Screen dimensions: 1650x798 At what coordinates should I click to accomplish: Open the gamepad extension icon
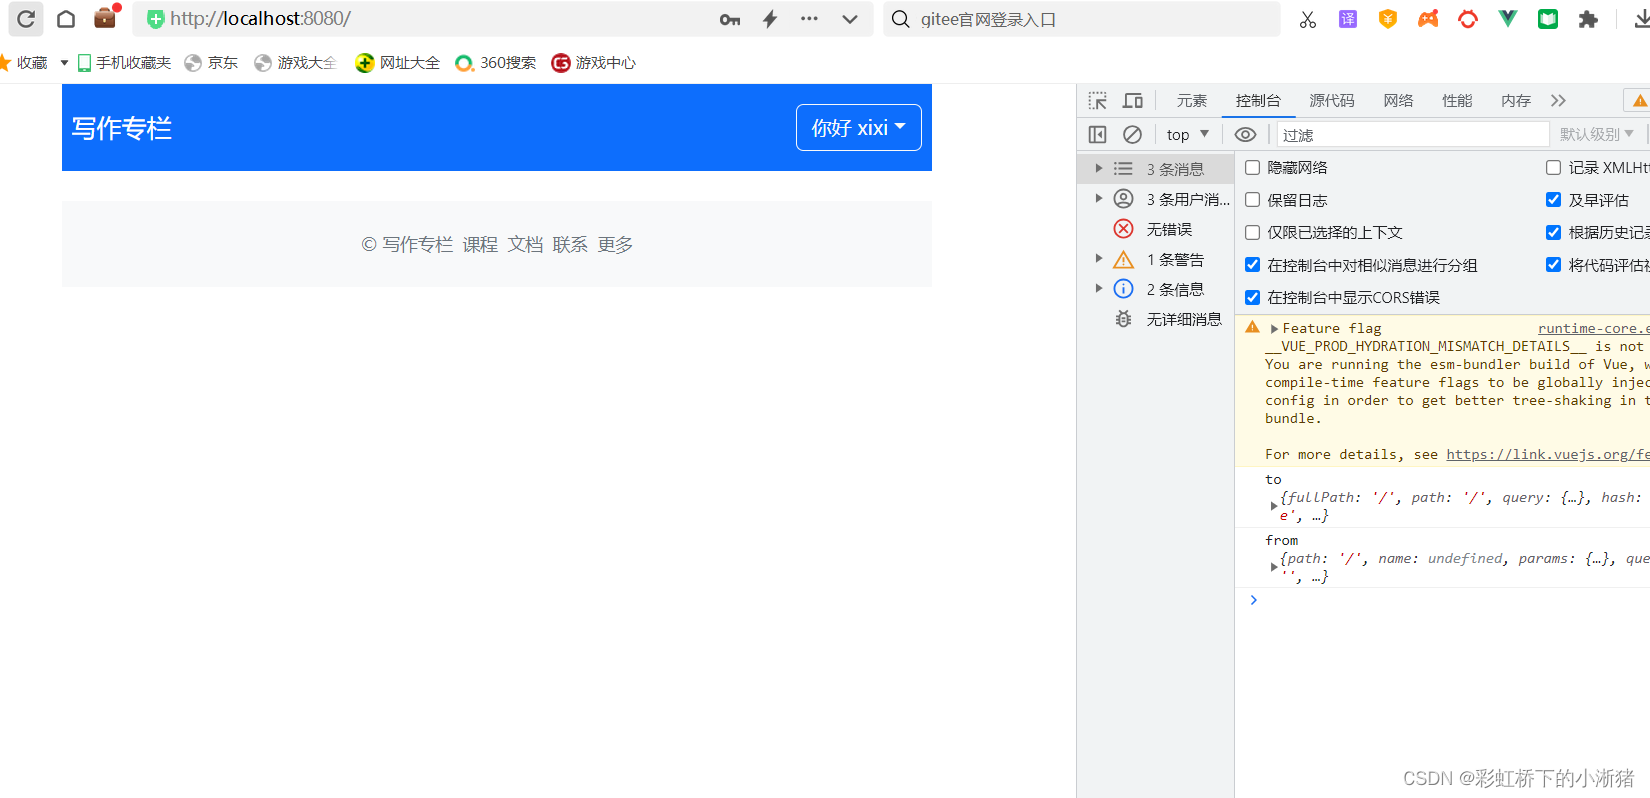(1428, 19)
